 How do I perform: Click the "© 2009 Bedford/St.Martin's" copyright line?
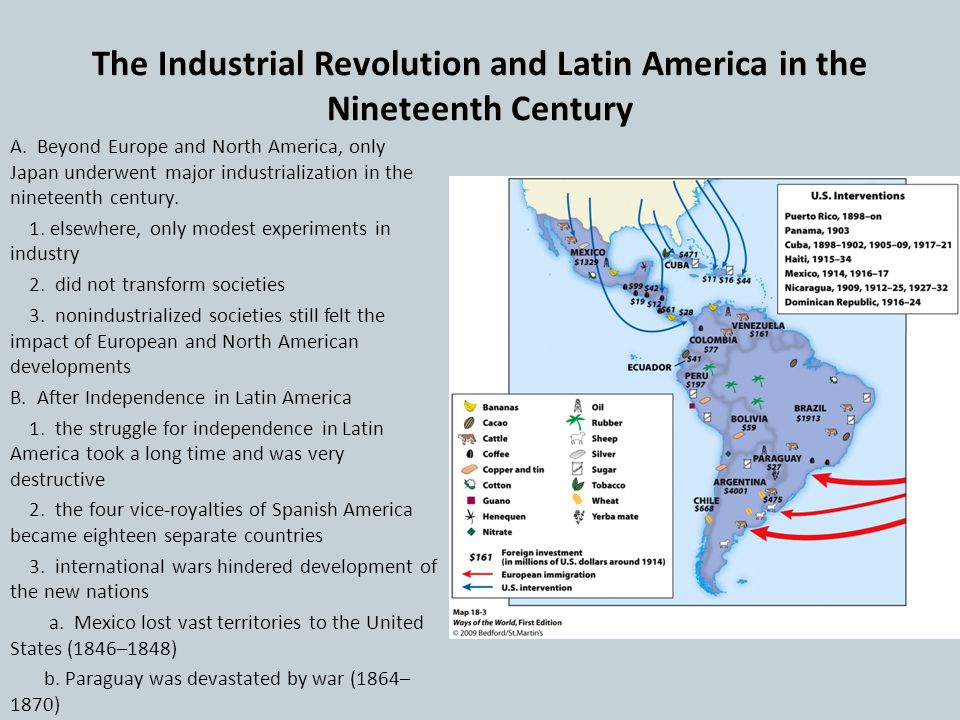point(498,633)
